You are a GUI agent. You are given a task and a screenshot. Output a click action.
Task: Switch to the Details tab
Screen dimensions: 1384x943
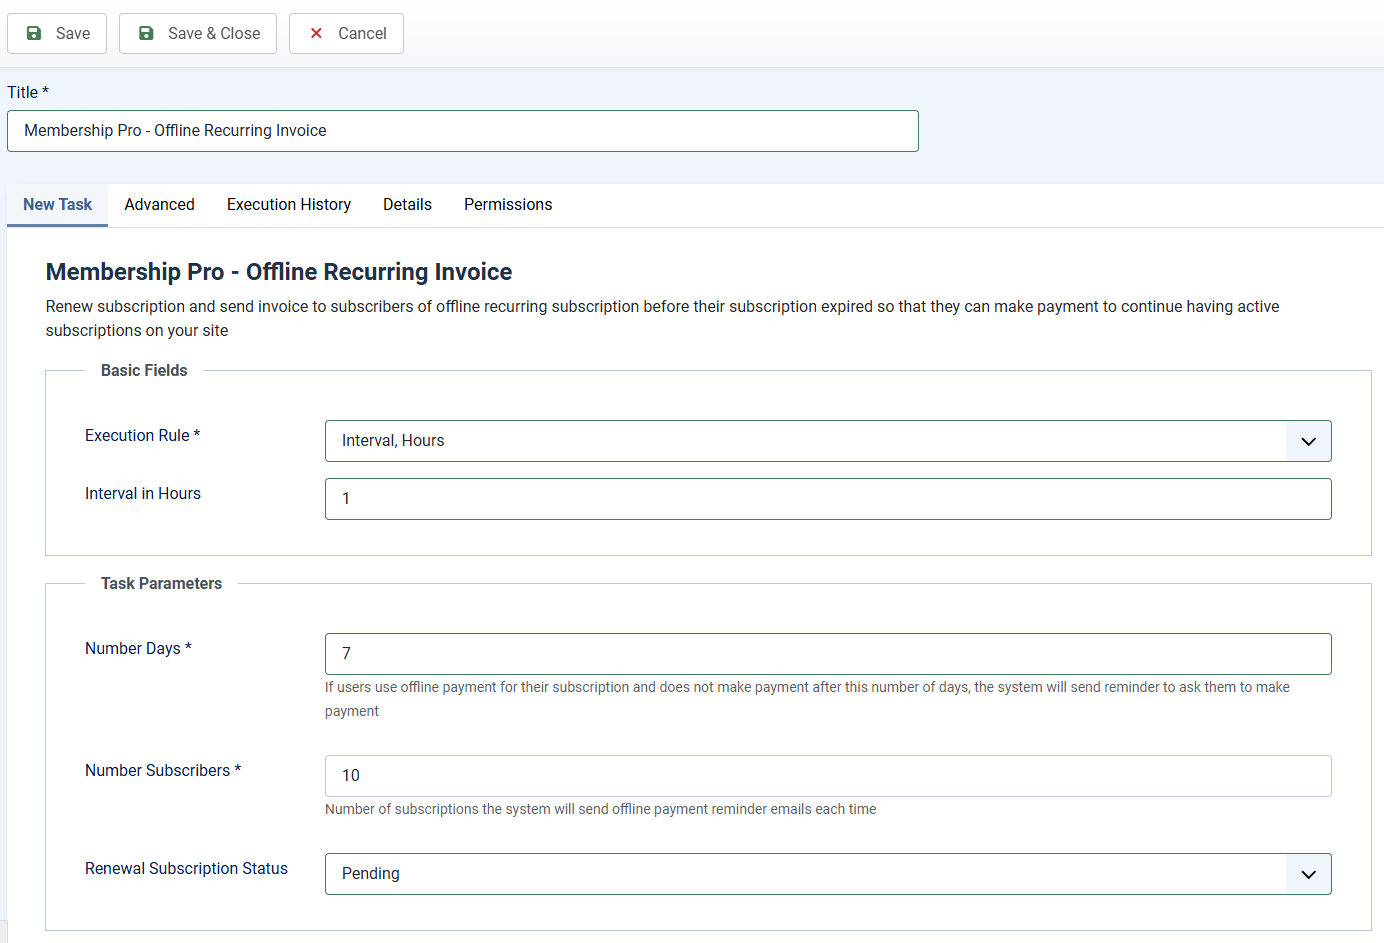407,204
